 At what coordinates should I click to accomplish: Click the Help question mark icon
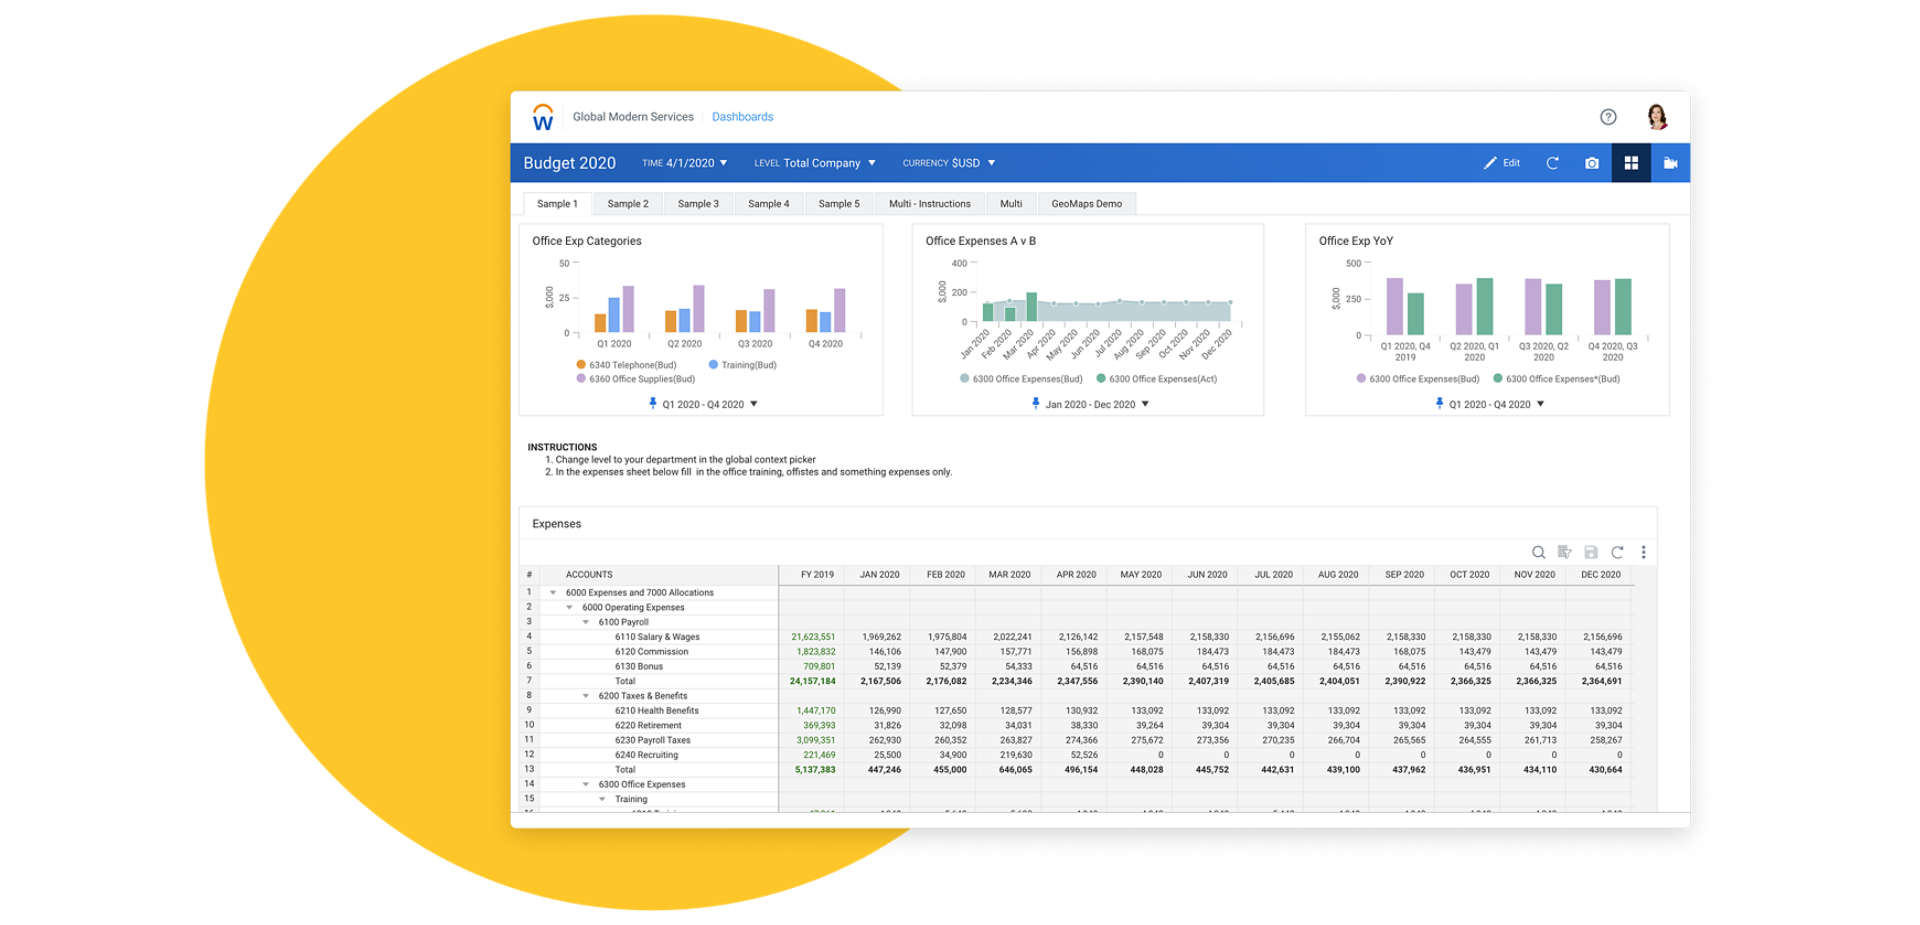(x=1608, y=117)
